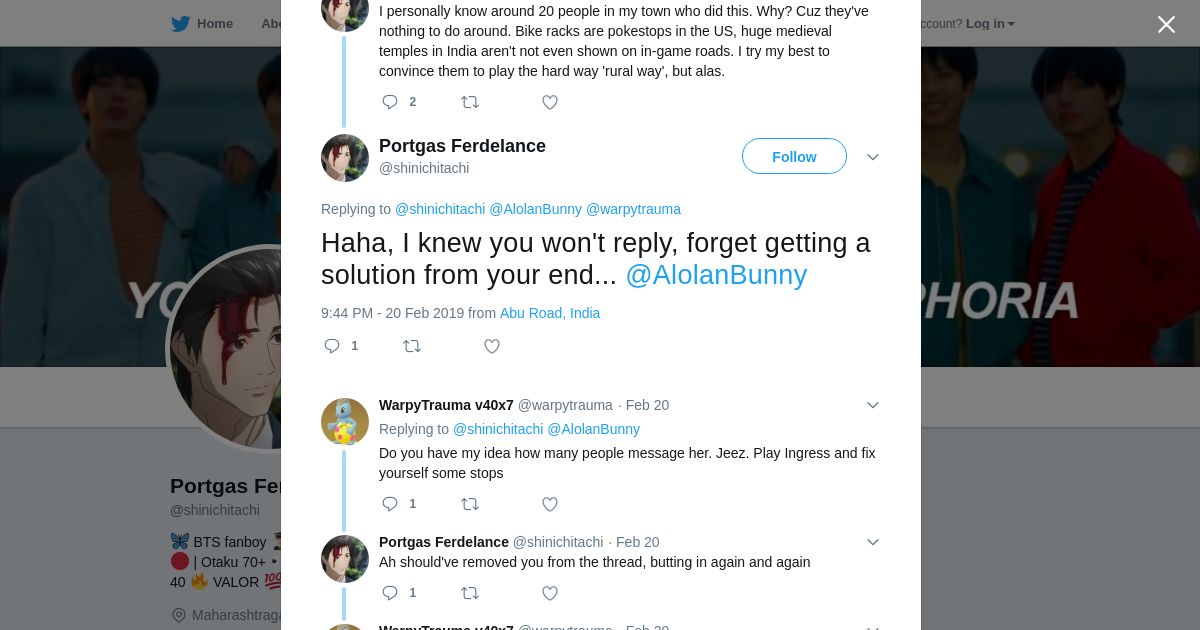Go to Twitter Home tab
The width and height of the screenshot is (1200, 630).
pyautogui.click(x=202, y=23)
